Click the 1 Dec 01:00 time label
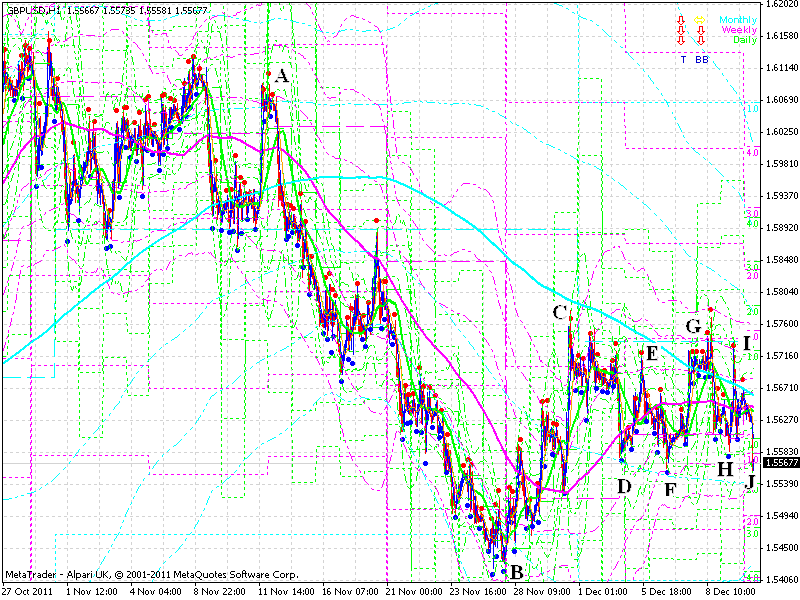The image size is (800, 600). (x=604, y=592)
